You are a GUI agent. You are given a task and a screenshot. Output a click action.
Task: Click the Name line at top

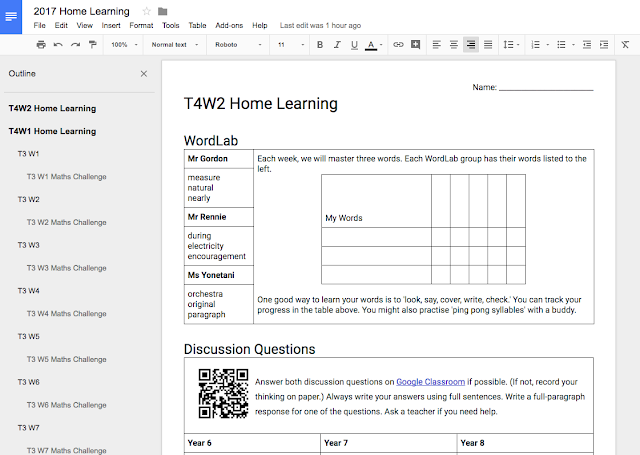(533, 87)
